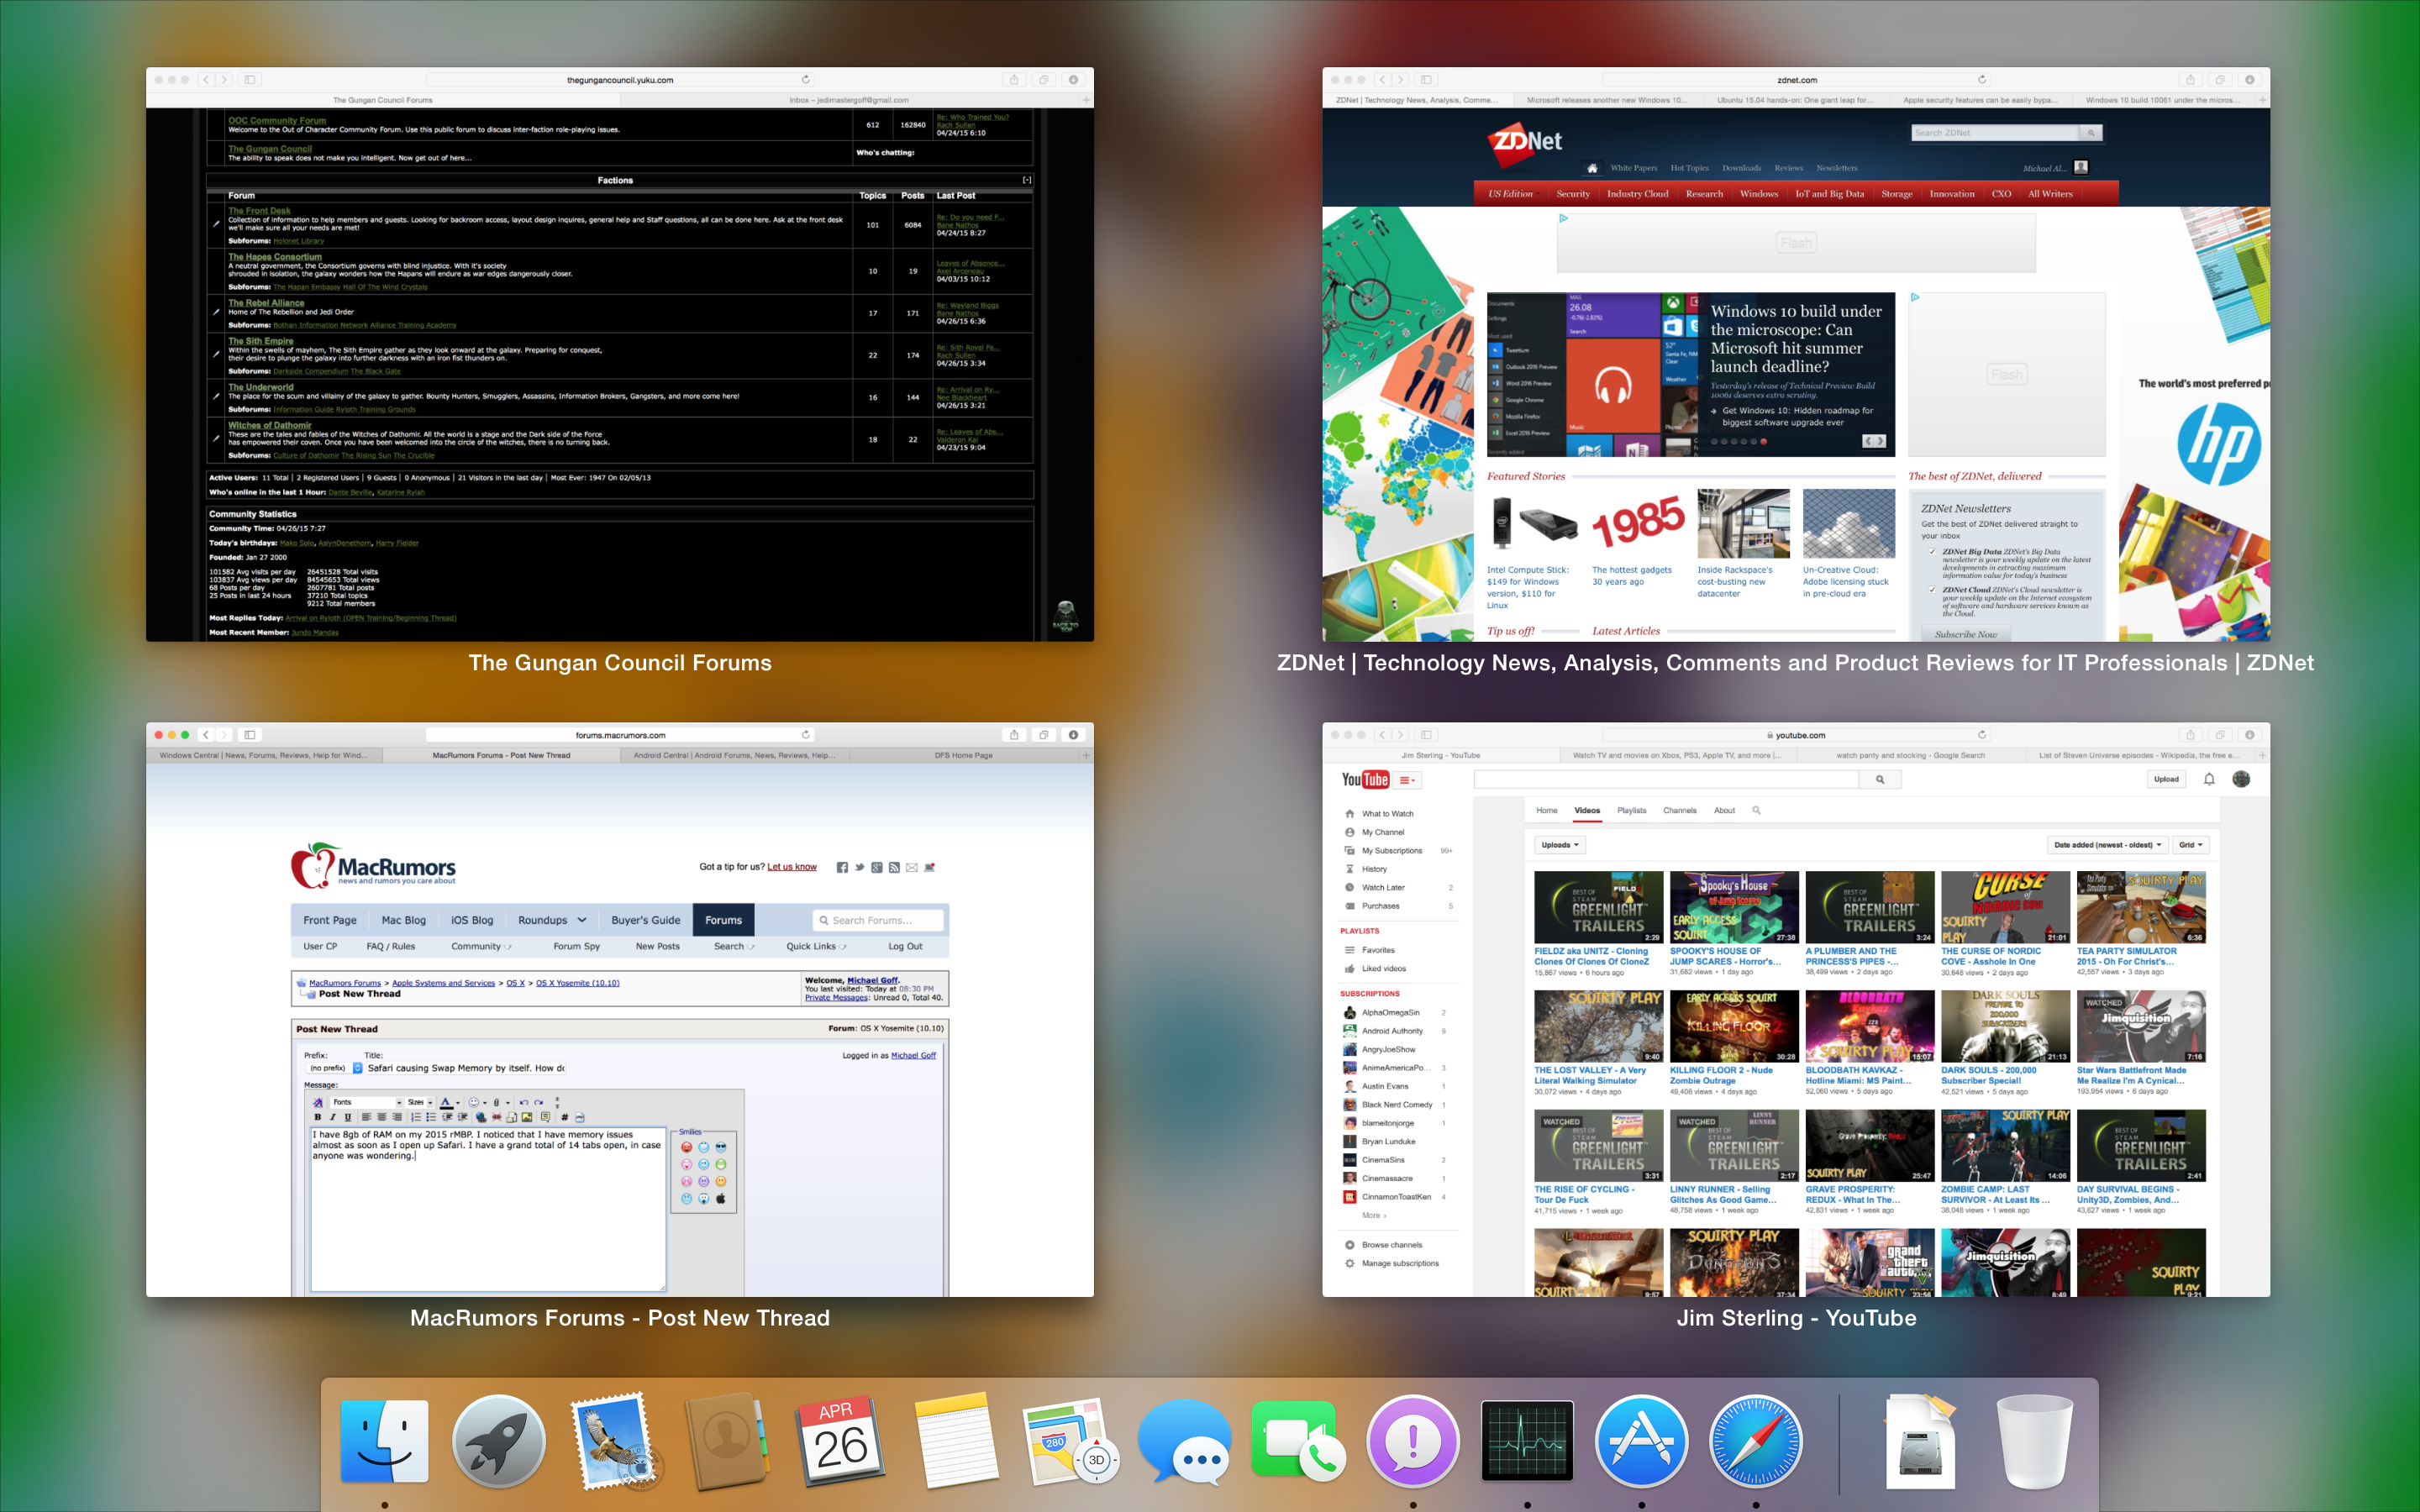This screenshot has height=1512, width=2420.
Task: Open Roundups dropdown in MacRumors nav
Action: (x=552, y=920)
